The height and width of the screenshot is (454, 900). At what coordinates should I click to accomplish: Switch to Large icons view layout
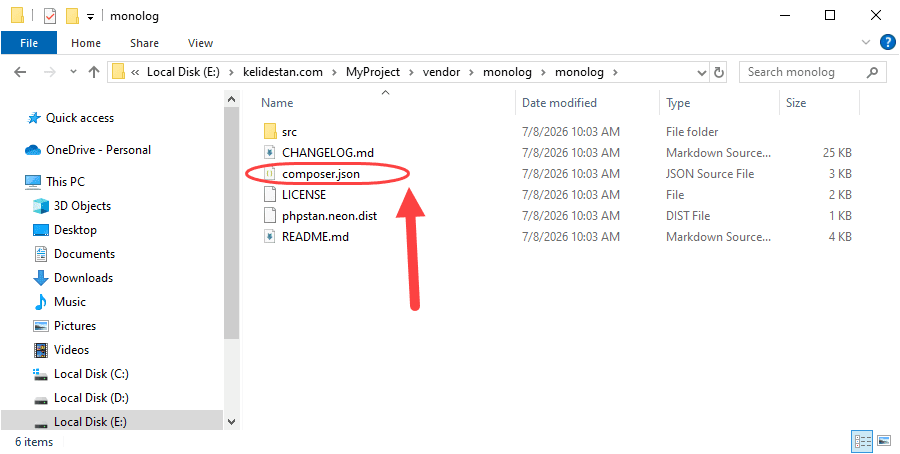(x=884, y=441)
